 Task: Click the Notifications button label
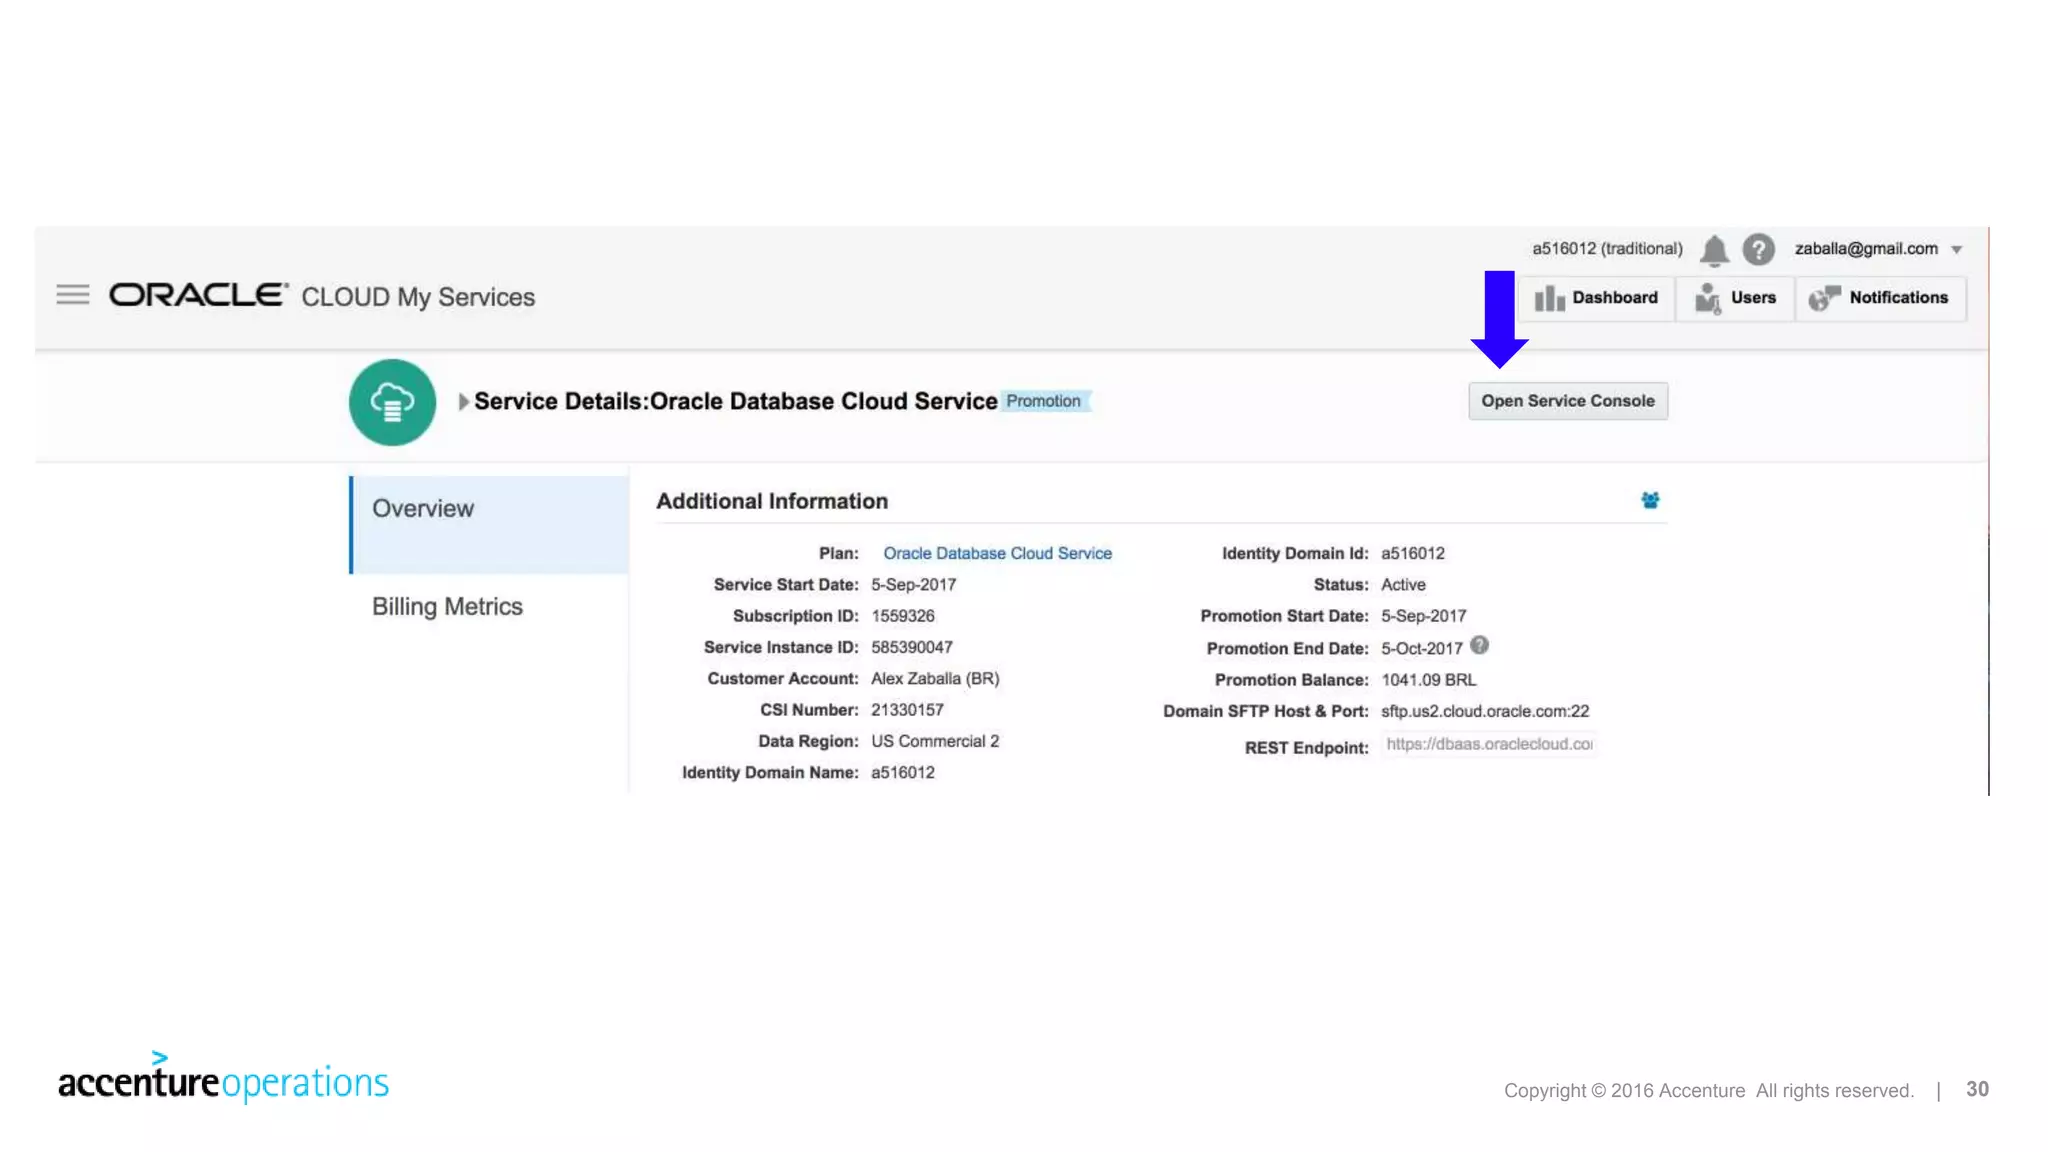pos(1898,298)
